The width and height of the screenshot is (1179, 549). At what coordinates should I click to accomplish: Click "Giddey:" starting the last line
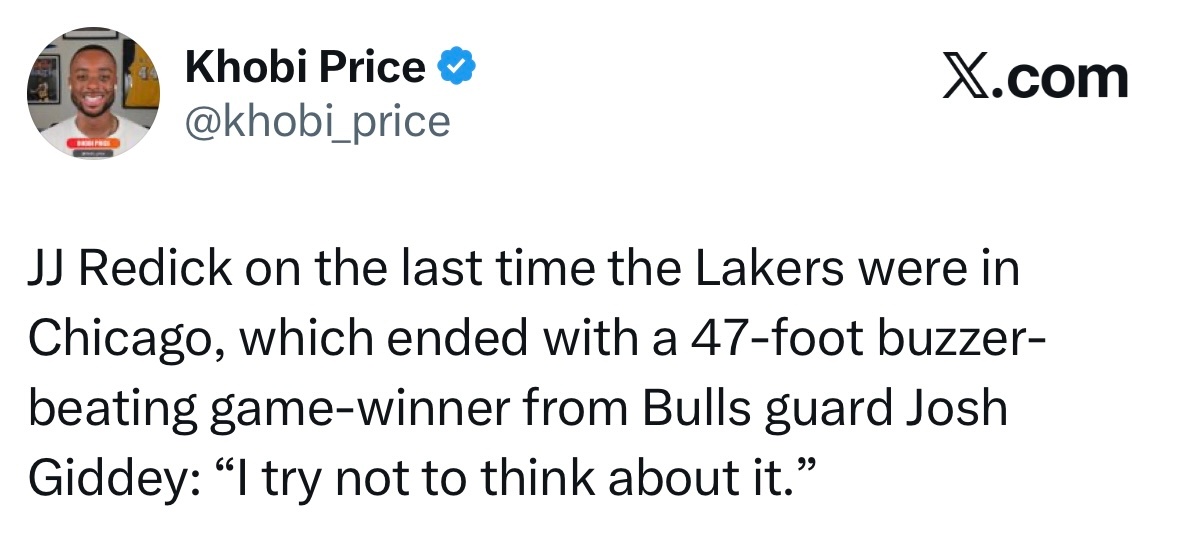[x=94, y=479]
